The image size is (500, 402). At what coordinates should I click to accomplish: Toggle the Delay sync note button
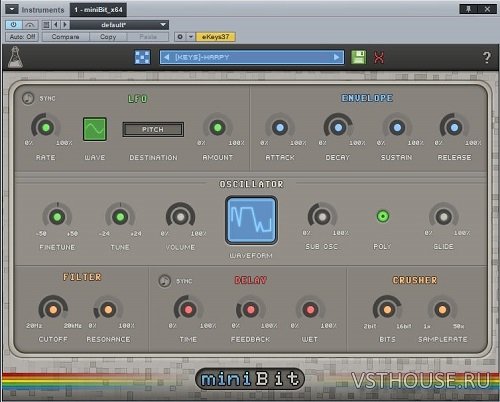[x=164, y=281]
